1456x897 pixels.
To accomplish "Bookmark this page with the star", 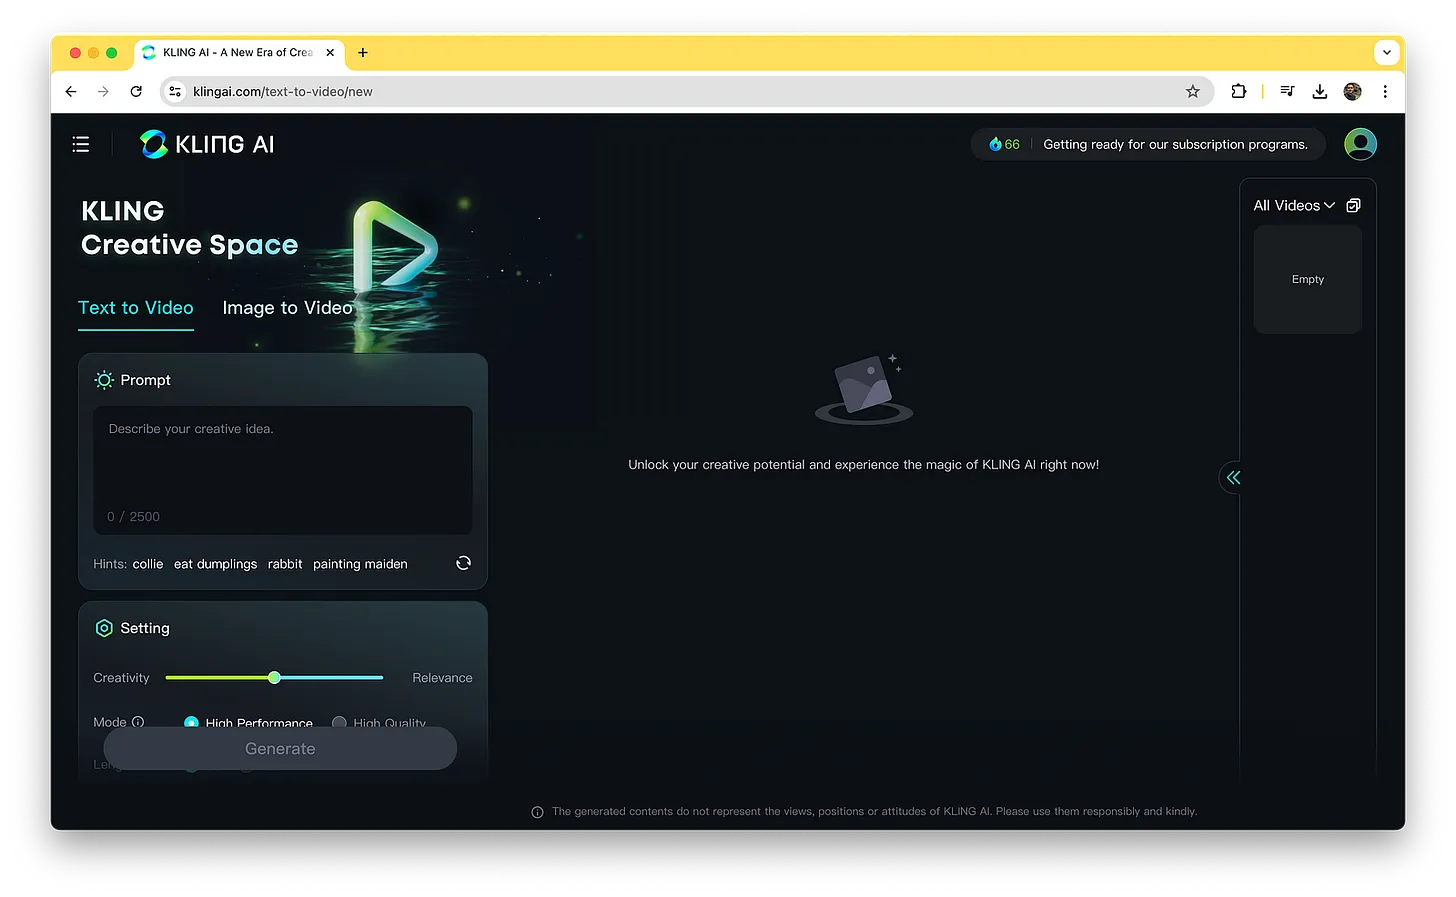I will [1192, 91].
